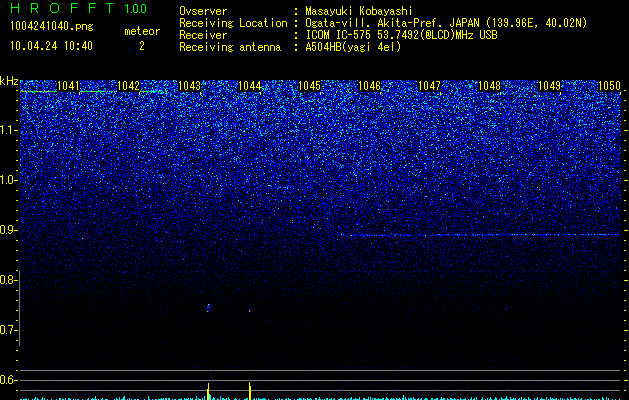Viewport: 629px width, 400px height.
Task: Click the HROFFT 1.0.0 title text
Action: pos(79,8)
